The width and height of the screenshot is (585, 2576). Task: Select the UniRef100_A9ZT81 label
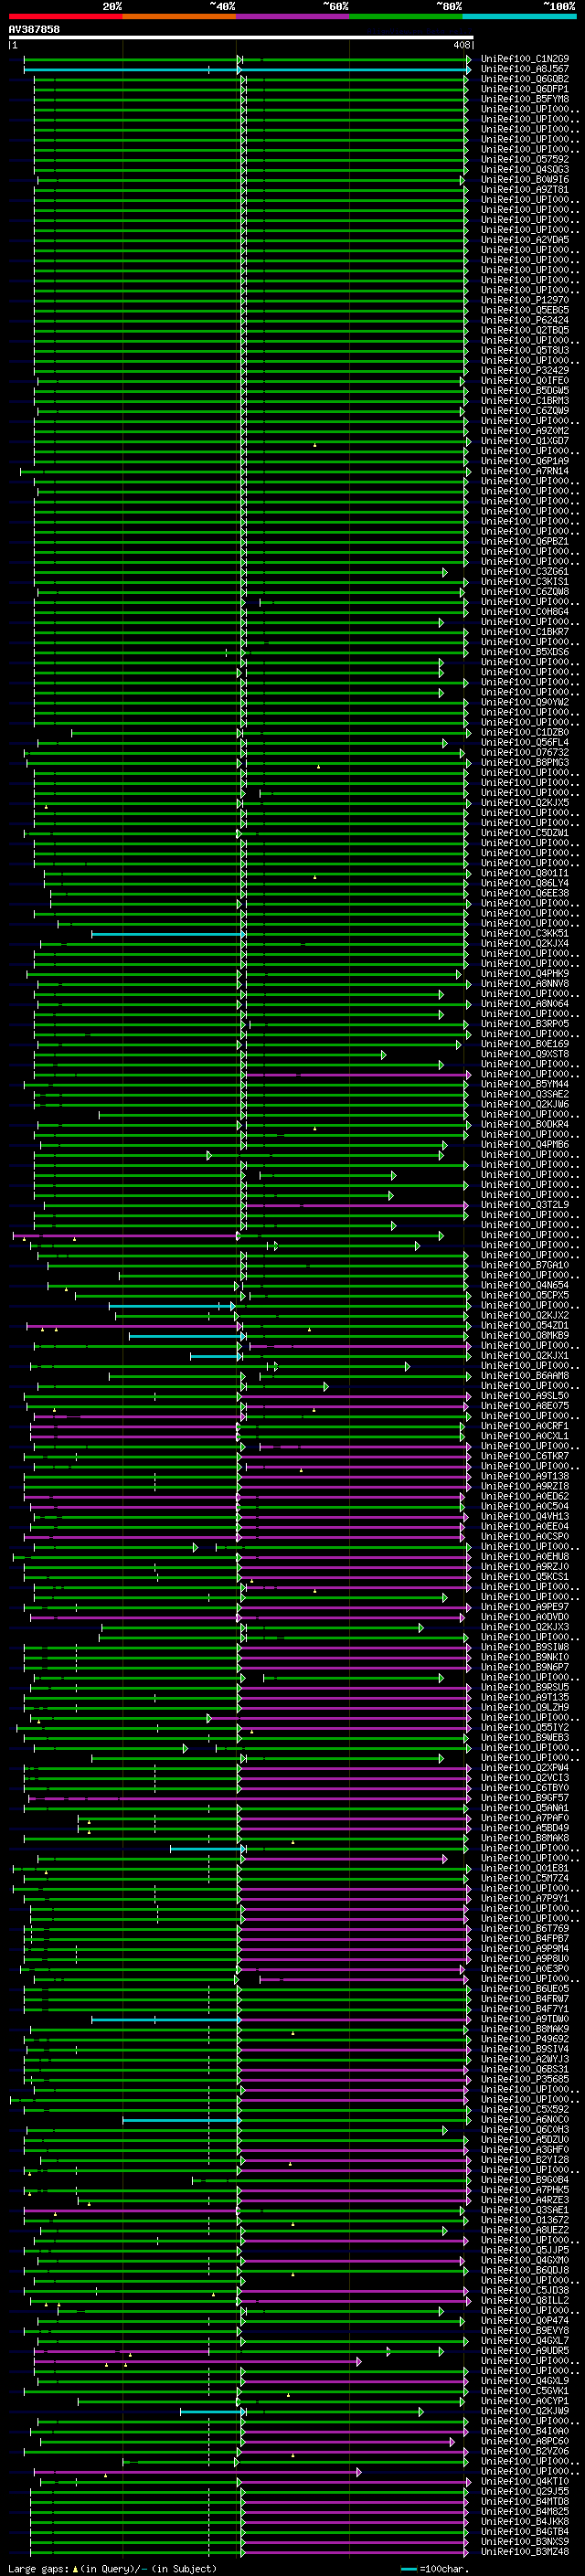[525, 190]
